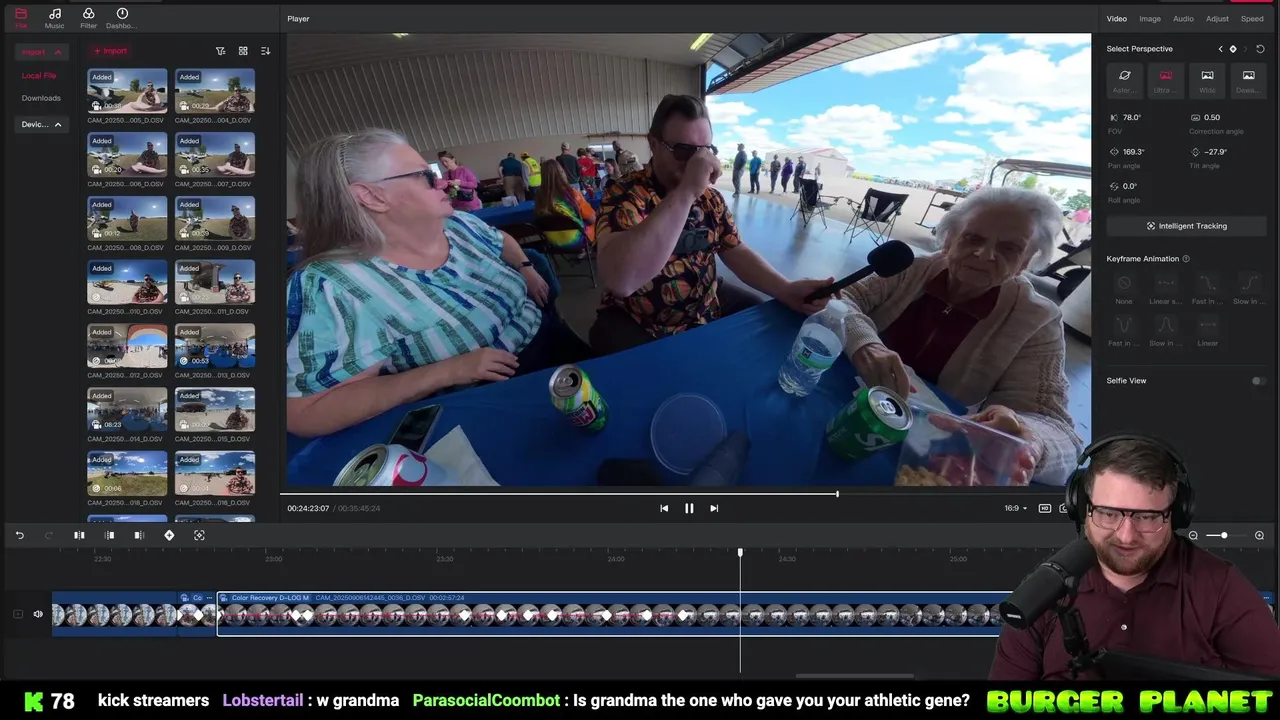1280x720 pixels.
Task: Choose the Wide perspective preset
Action: [1207, 80]
